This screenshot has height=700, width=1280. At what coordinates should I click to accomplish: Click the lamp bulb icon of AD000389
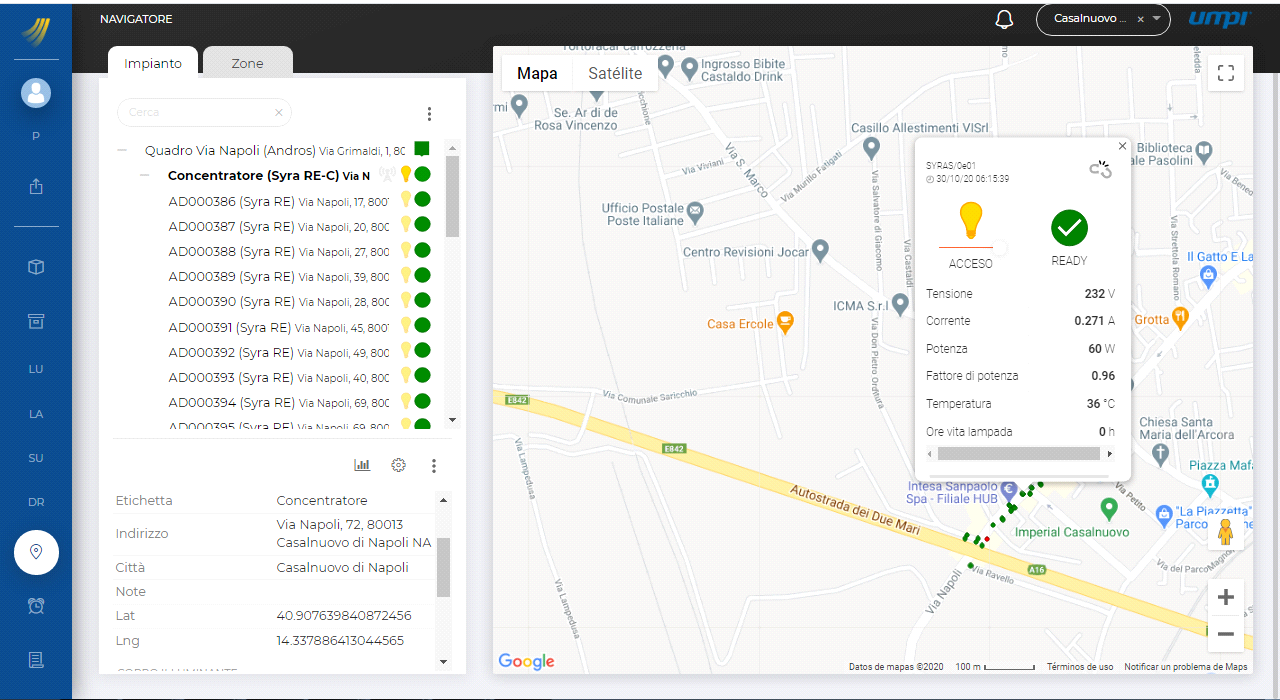point(406,276)
